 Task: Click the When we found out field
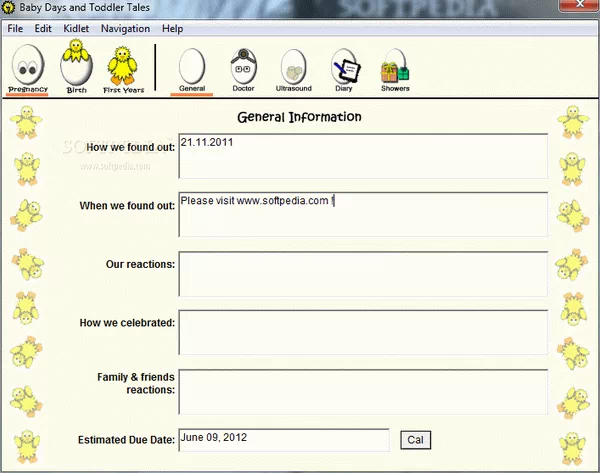pyautogui.click(x=363, y=215)
